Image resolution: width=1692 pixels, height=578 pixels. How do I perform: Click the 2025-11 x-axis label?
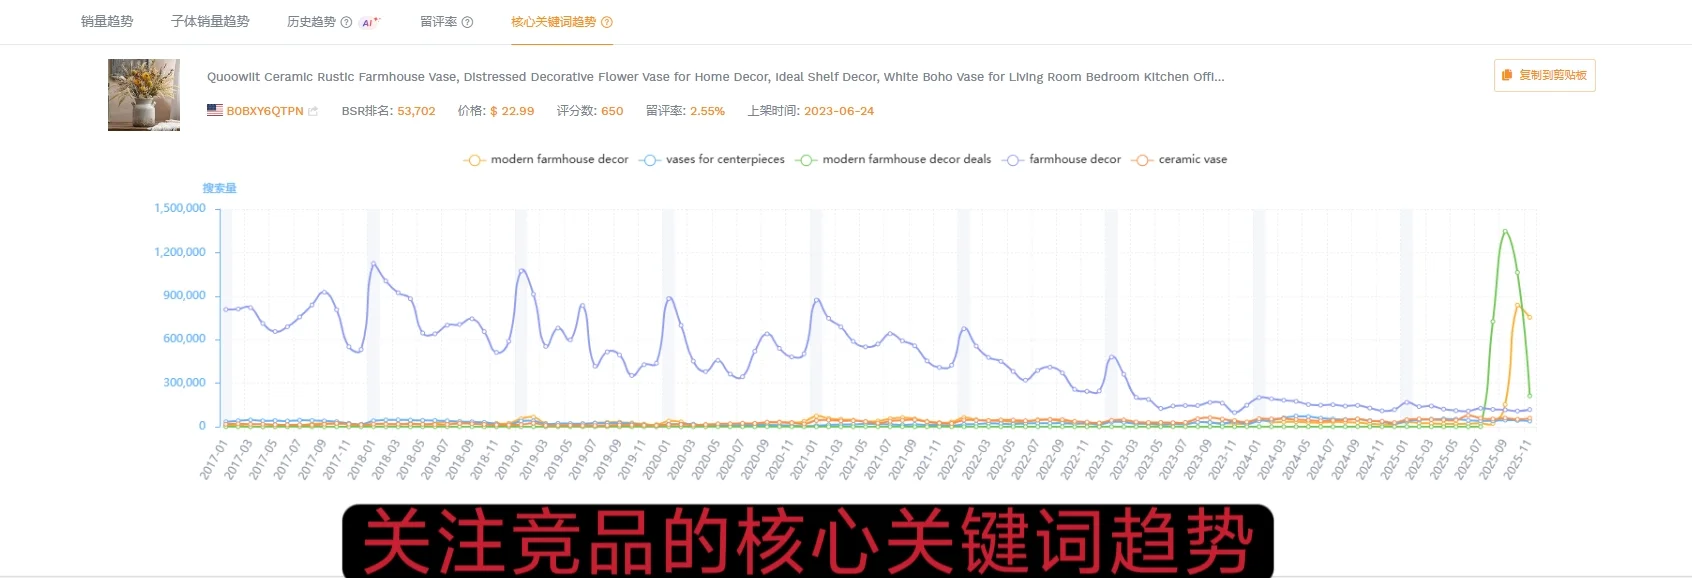(x=1518, y=460)
